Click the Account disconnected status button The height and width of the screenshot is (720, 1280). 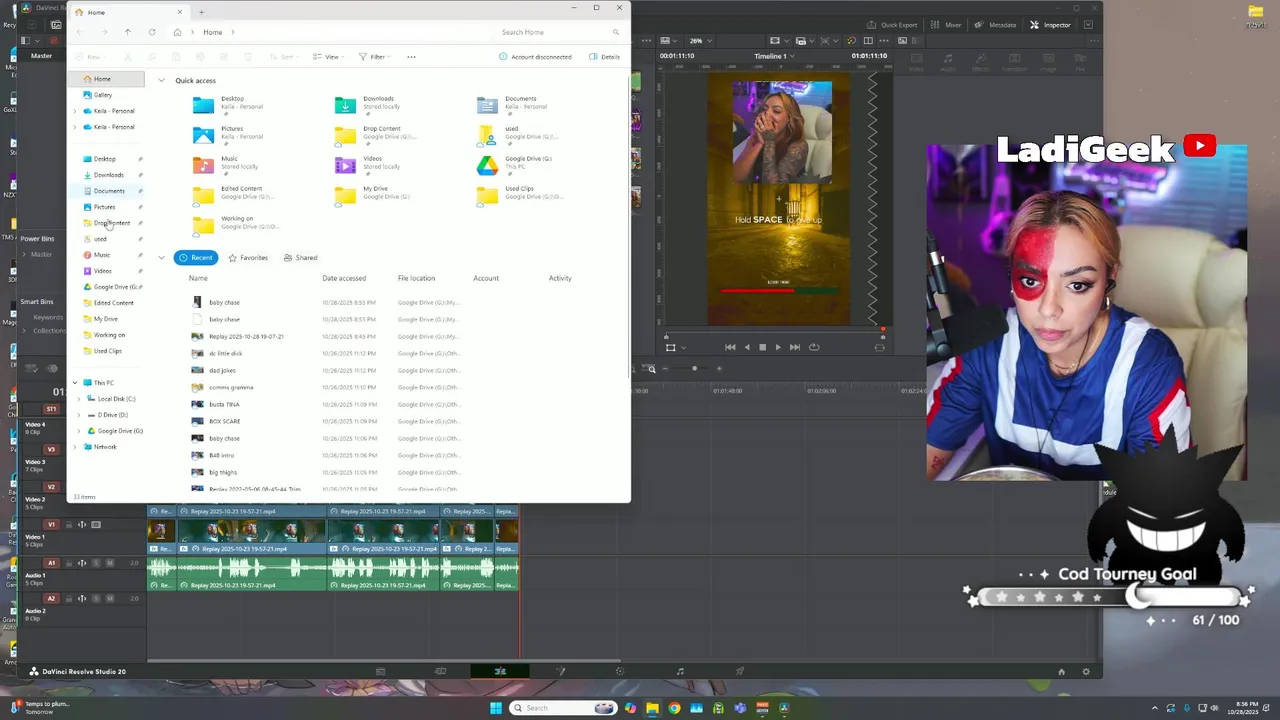click(535, 57)
